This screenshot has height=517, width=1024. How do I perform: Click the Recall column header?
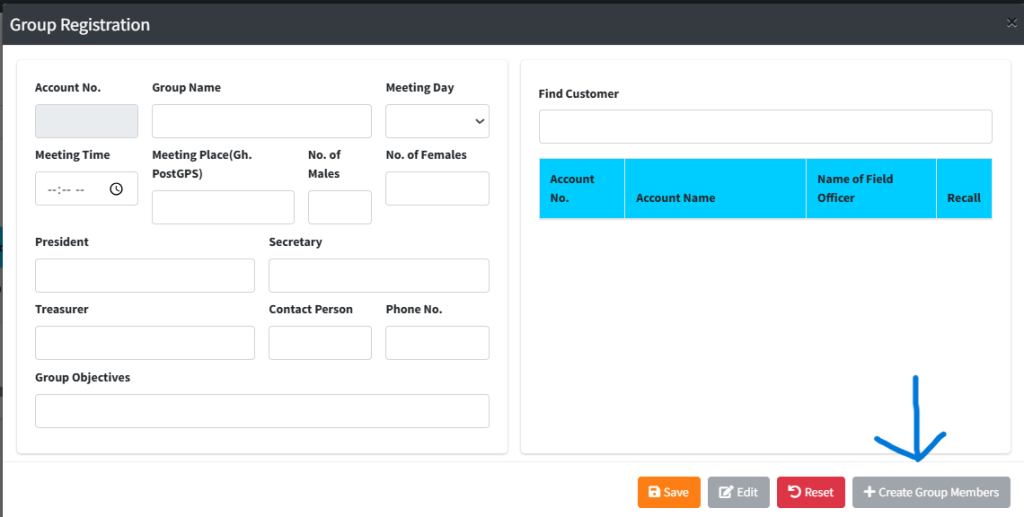(963, 197)
